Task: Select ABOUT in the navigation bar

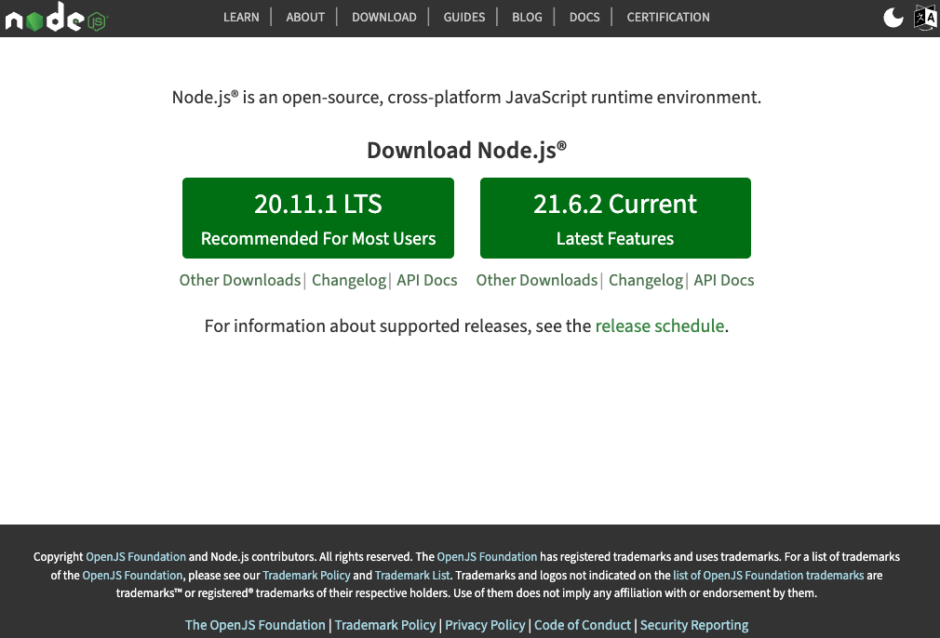Action: (x=305, y=17)
